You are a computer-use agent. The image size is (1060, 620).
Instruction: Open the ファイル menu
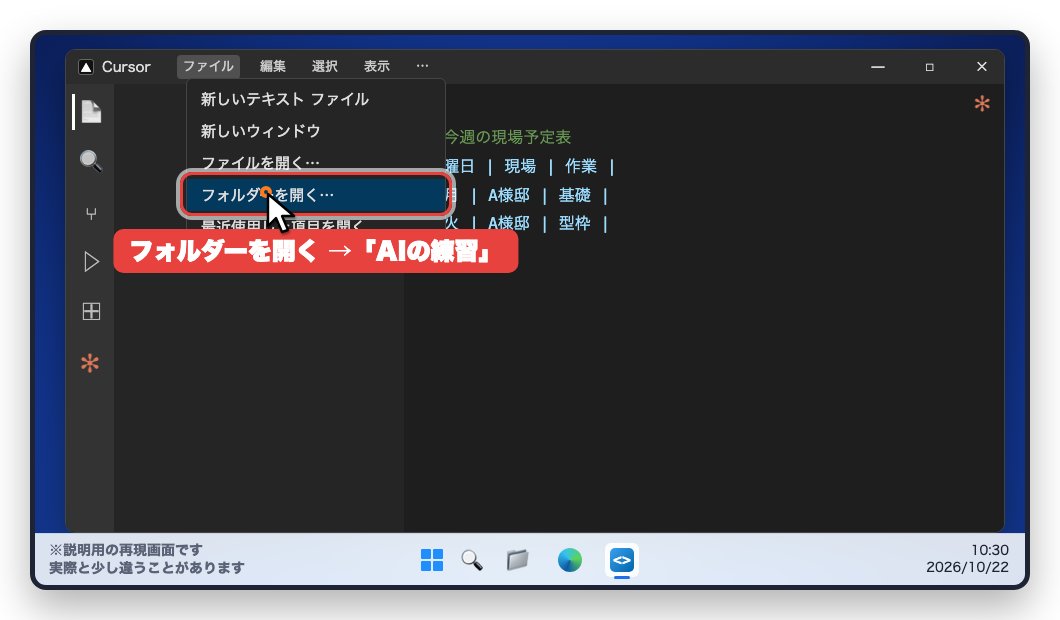208,66
